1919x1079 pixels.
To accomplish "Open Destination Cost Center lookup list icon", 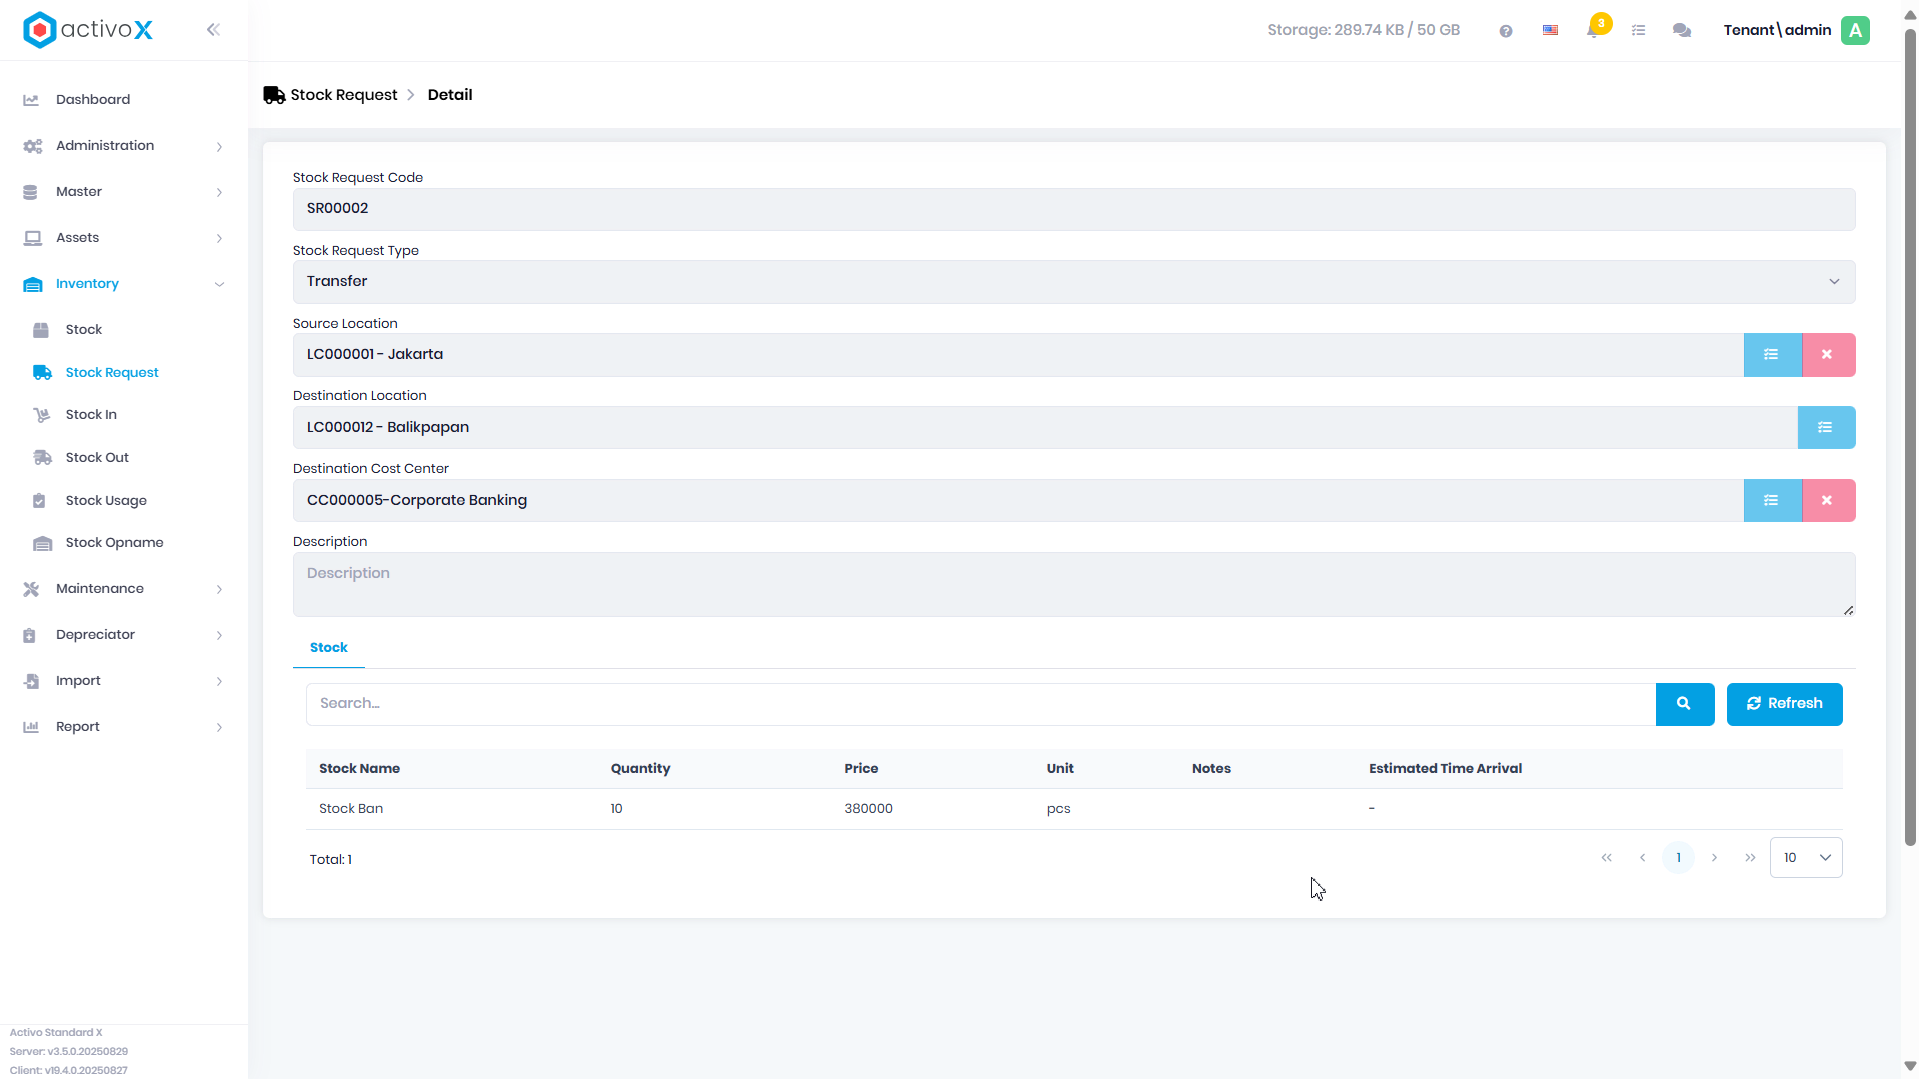I will coord(1771,501).
